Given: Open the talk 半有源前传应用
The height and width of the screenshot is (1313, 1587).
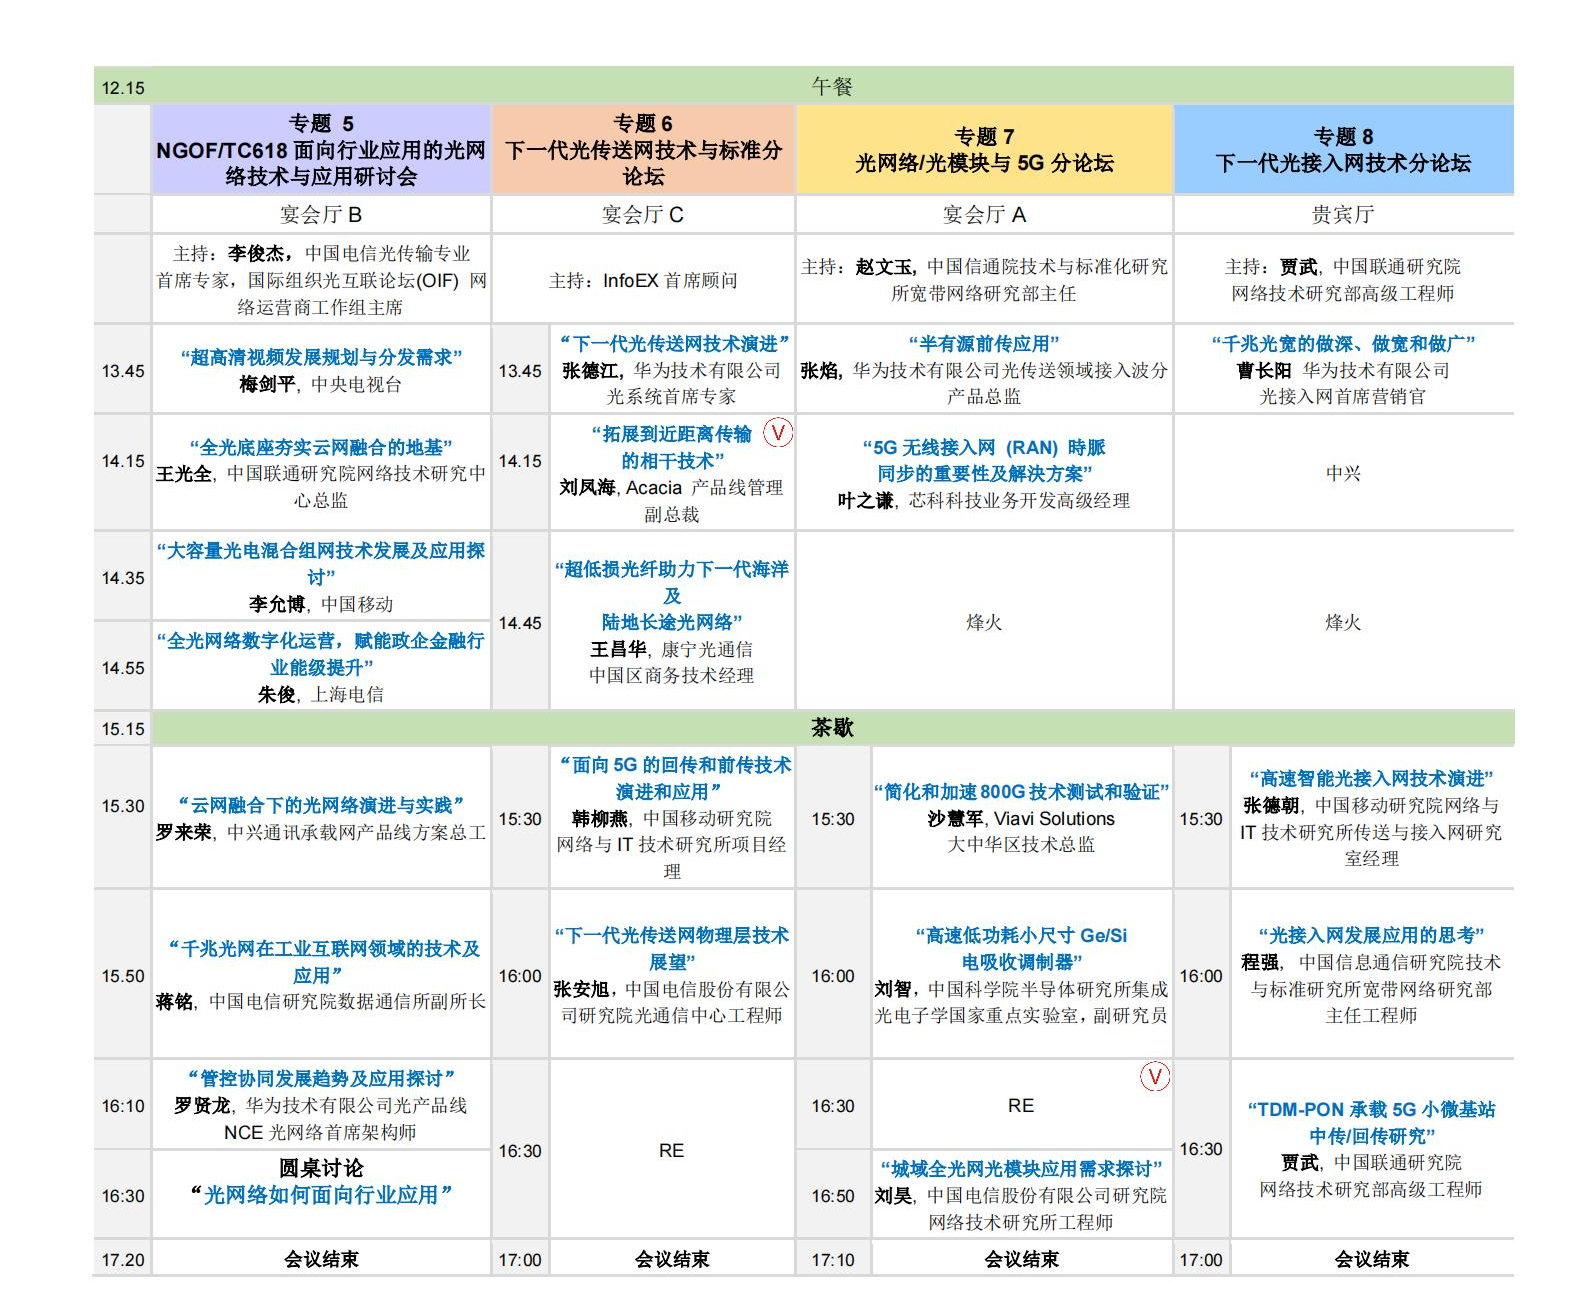Looking at the screenshot, I should pos(984,343).
